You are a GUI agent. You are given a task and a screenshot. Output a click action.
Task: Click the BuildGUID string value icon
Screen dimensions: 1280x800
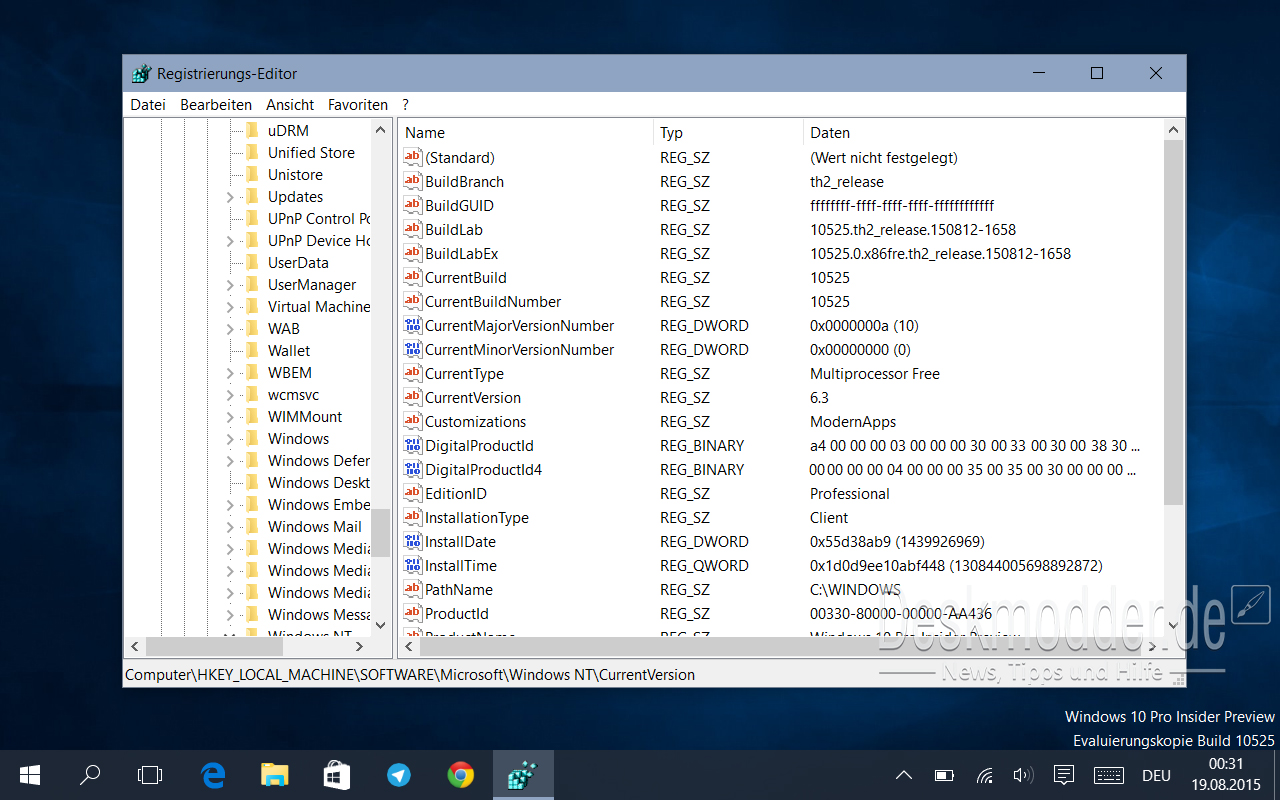413,205
